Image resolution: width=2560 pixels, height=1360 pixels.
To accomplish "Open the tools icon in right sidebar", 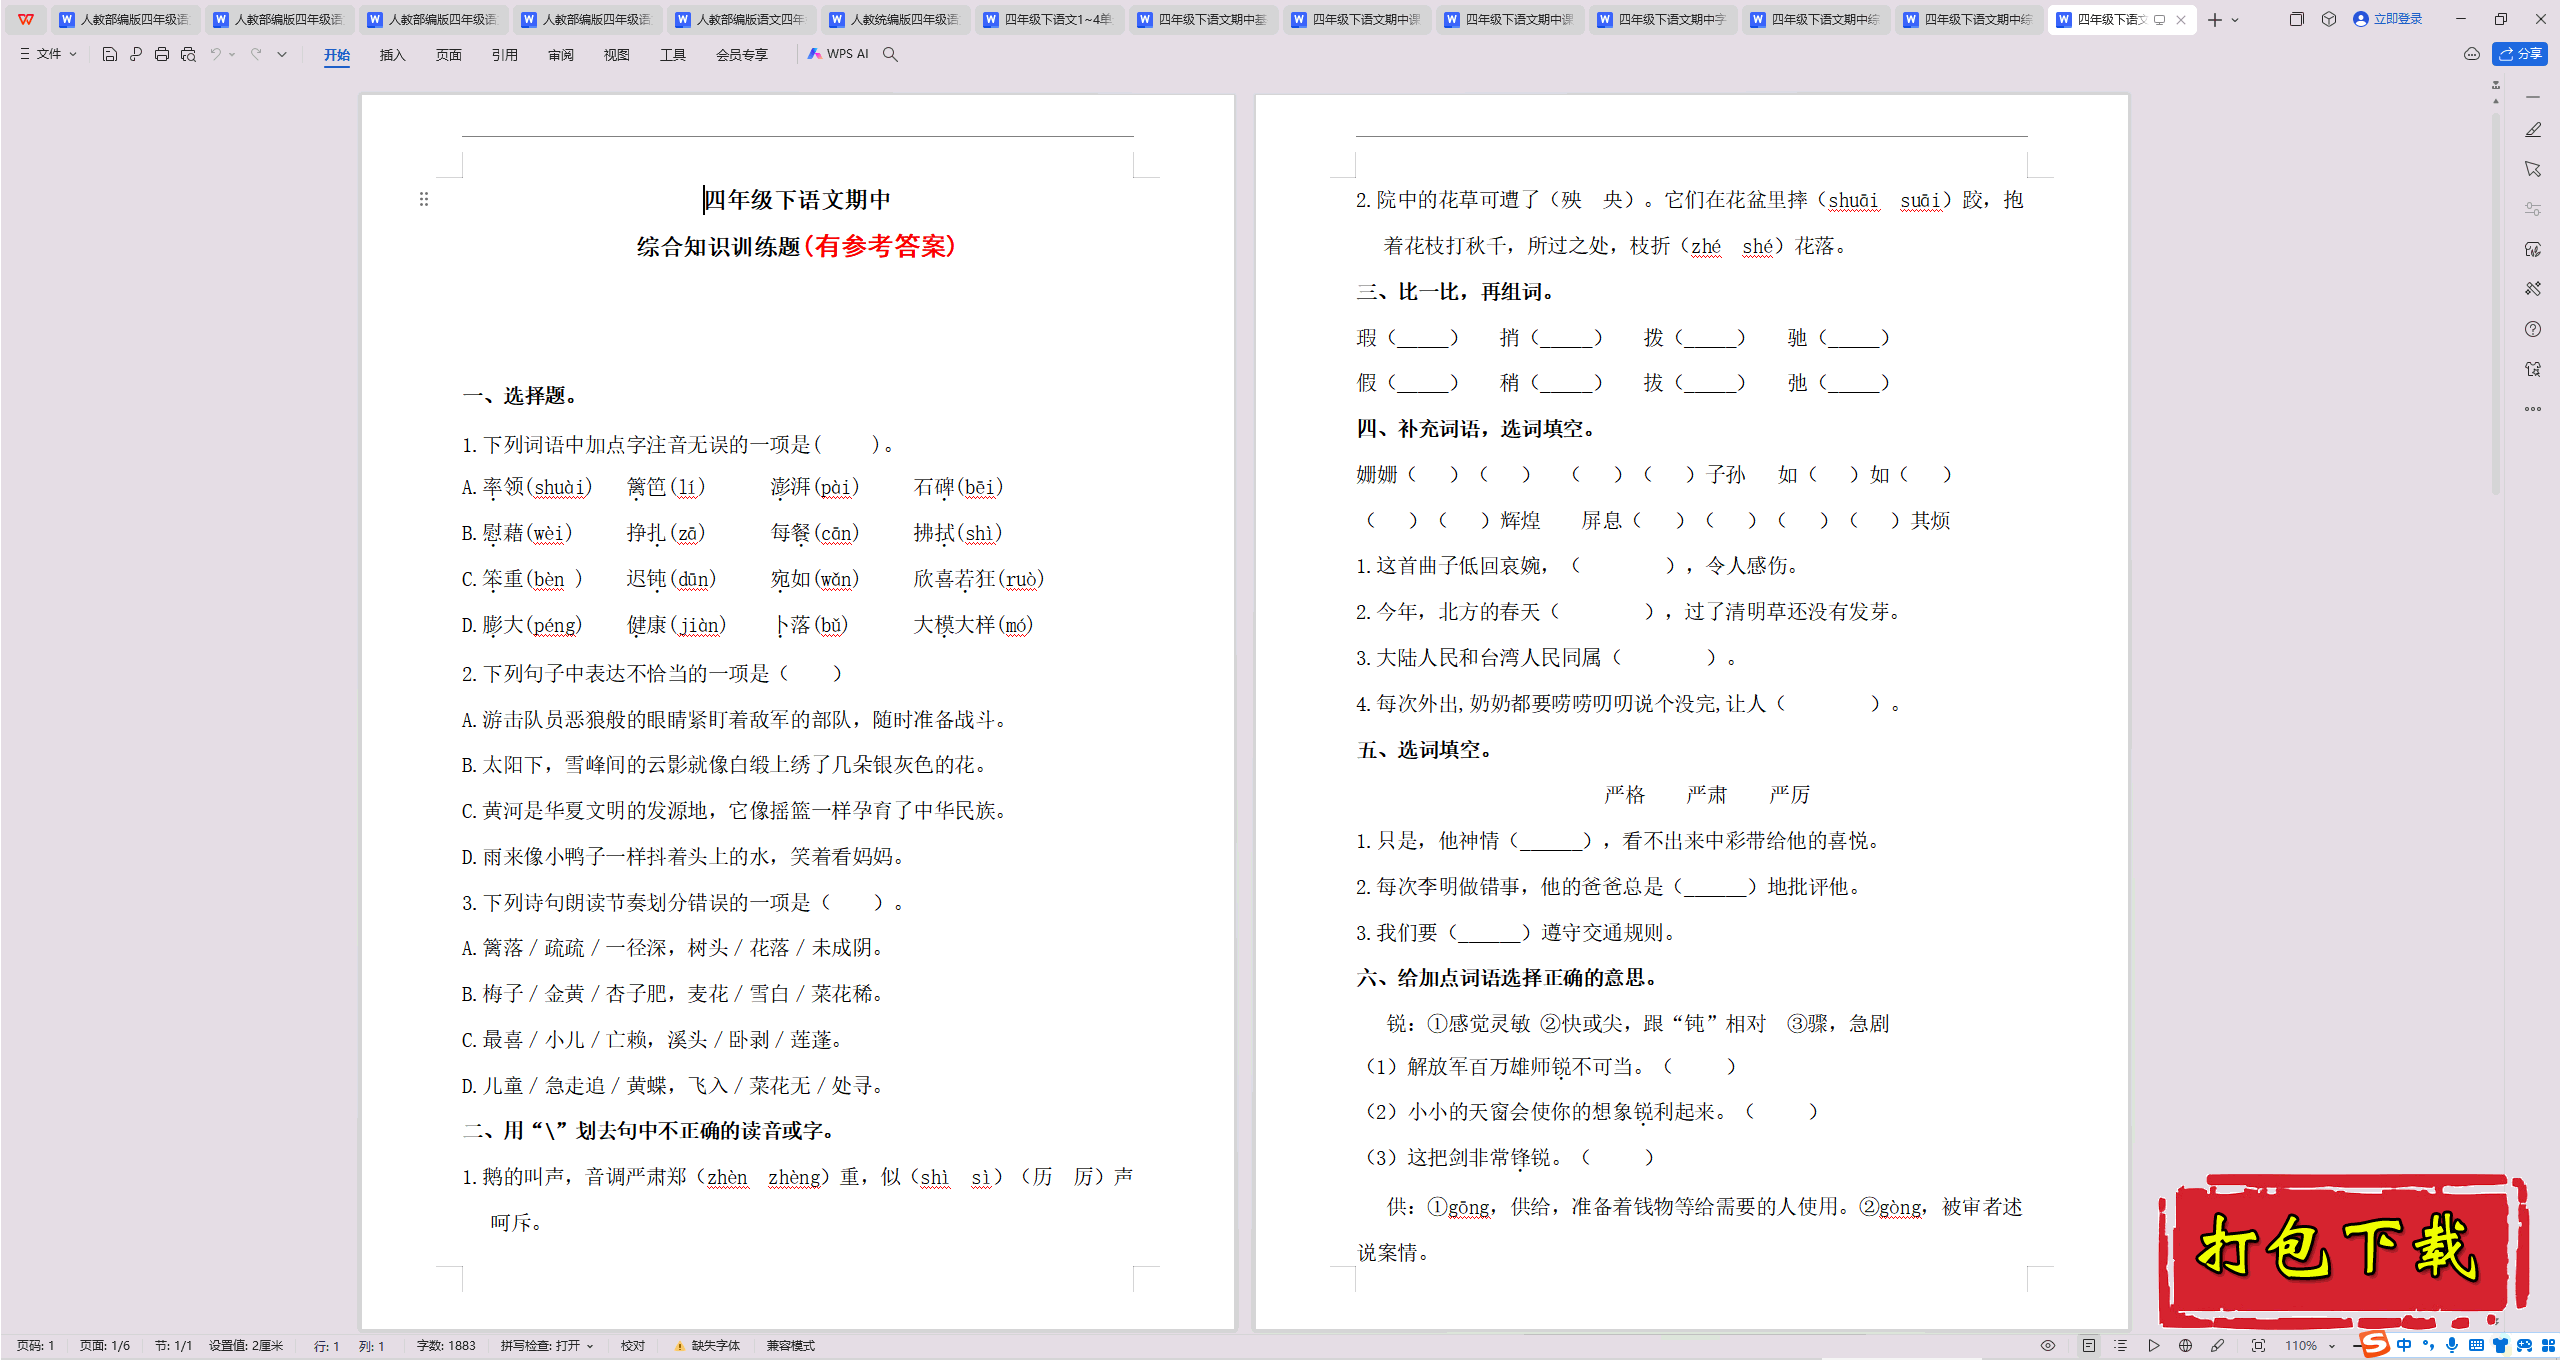I will 2533,289.
